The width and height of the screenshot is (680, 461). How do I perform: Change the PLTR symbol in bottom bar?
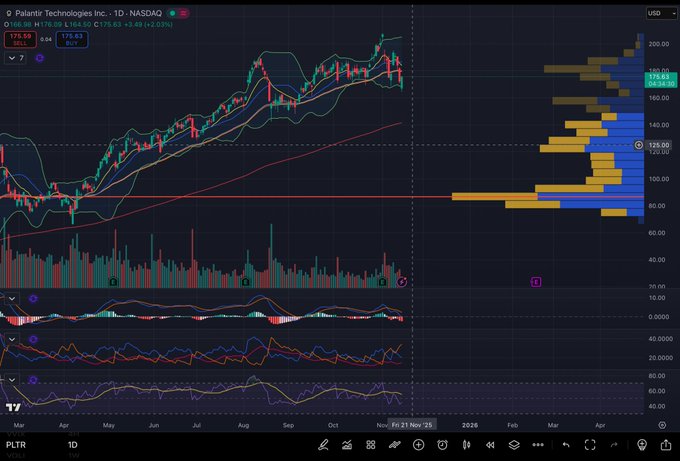tap(17, 444)
